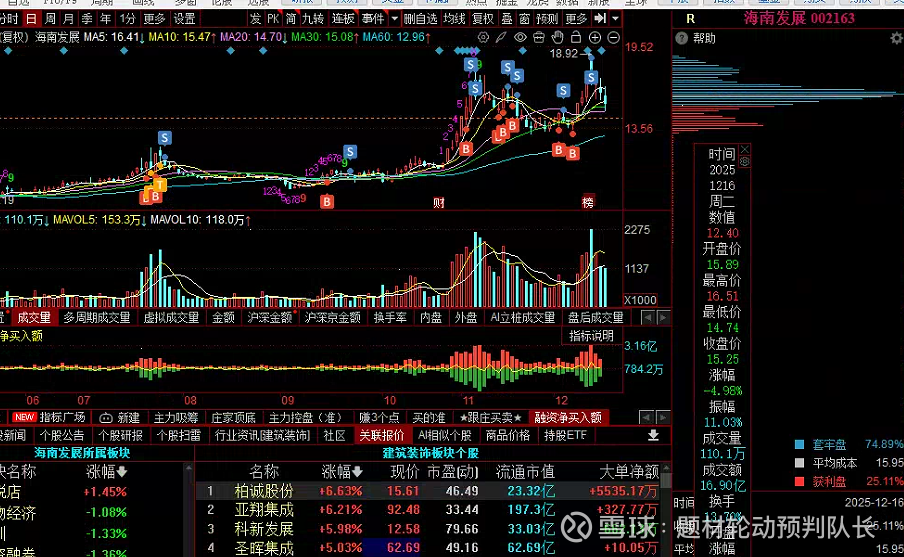Open 设置 period settings
Image resolution: width=904 pixels, height=557 pixels.
click(x=184, y=18)
